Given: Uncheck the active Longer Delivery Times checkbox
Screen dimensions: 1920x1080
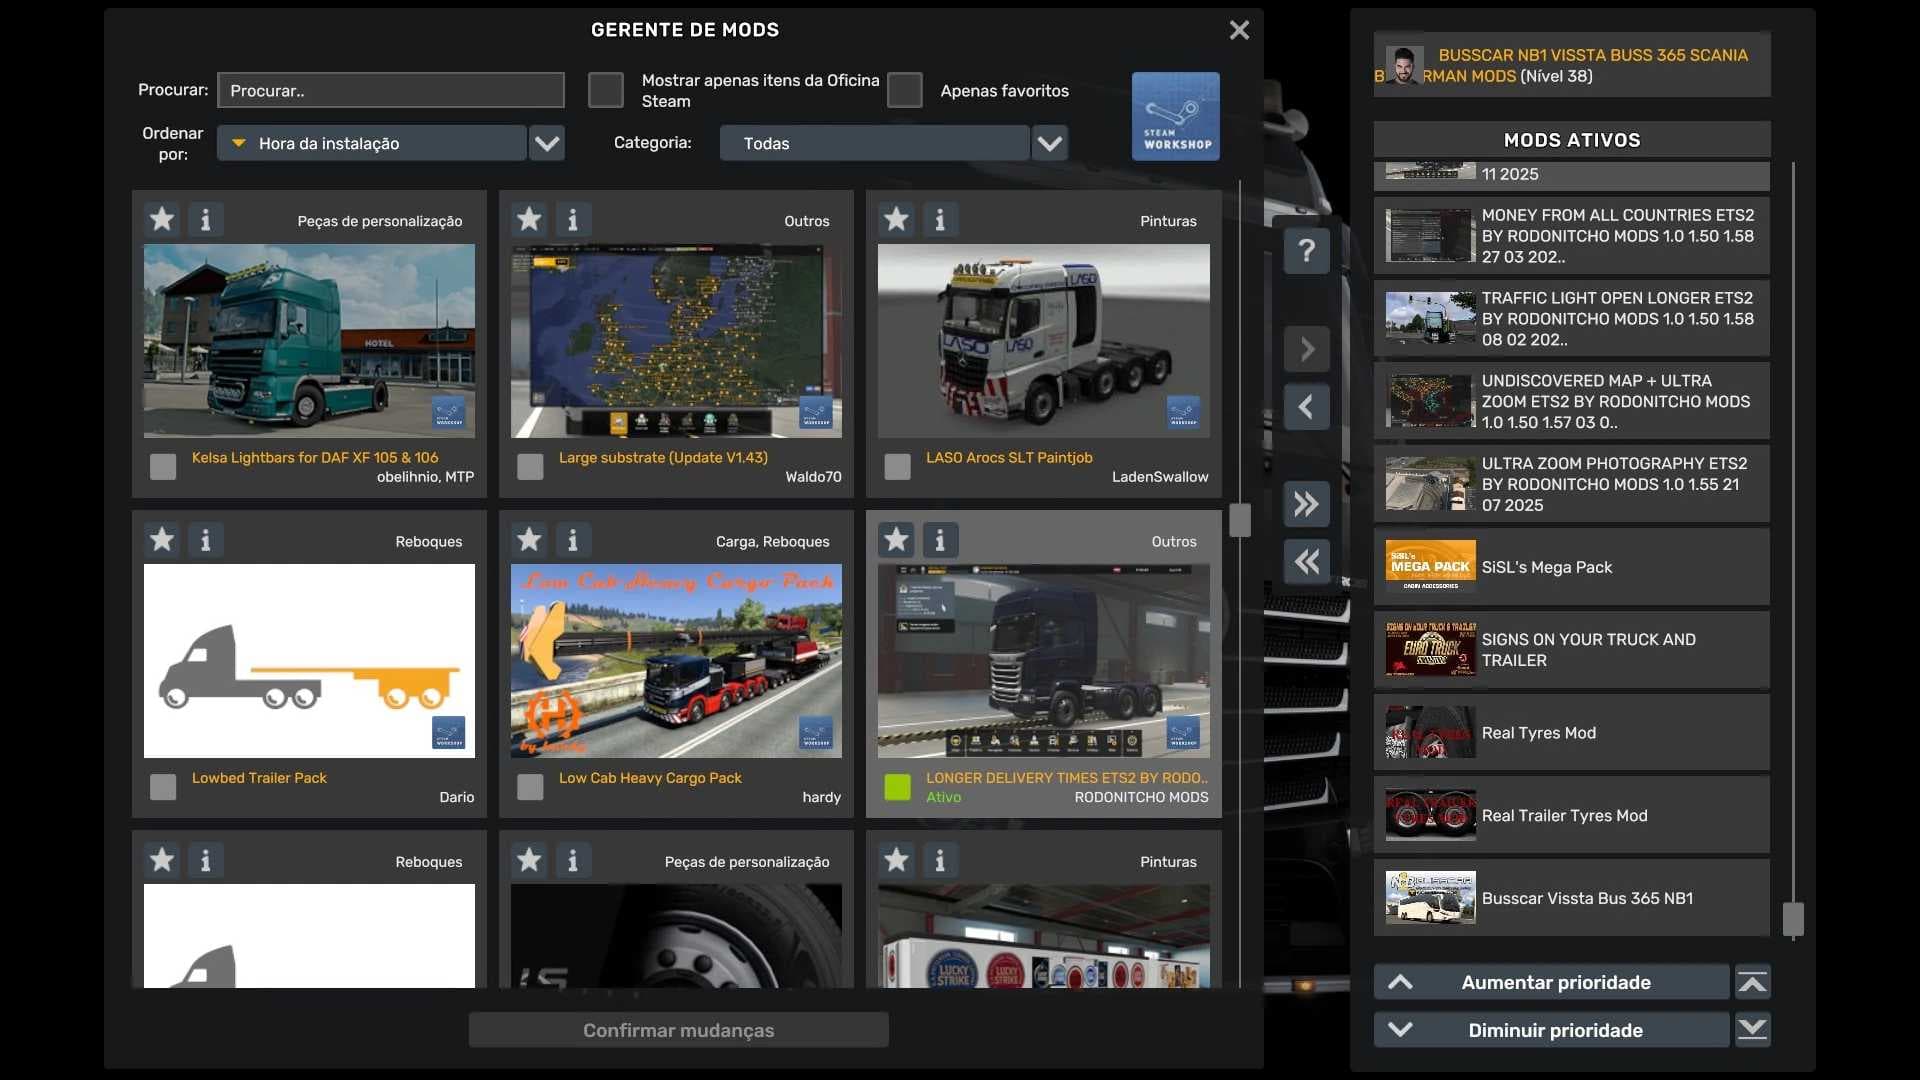Looking at the screenshot, I should [898, 787].
